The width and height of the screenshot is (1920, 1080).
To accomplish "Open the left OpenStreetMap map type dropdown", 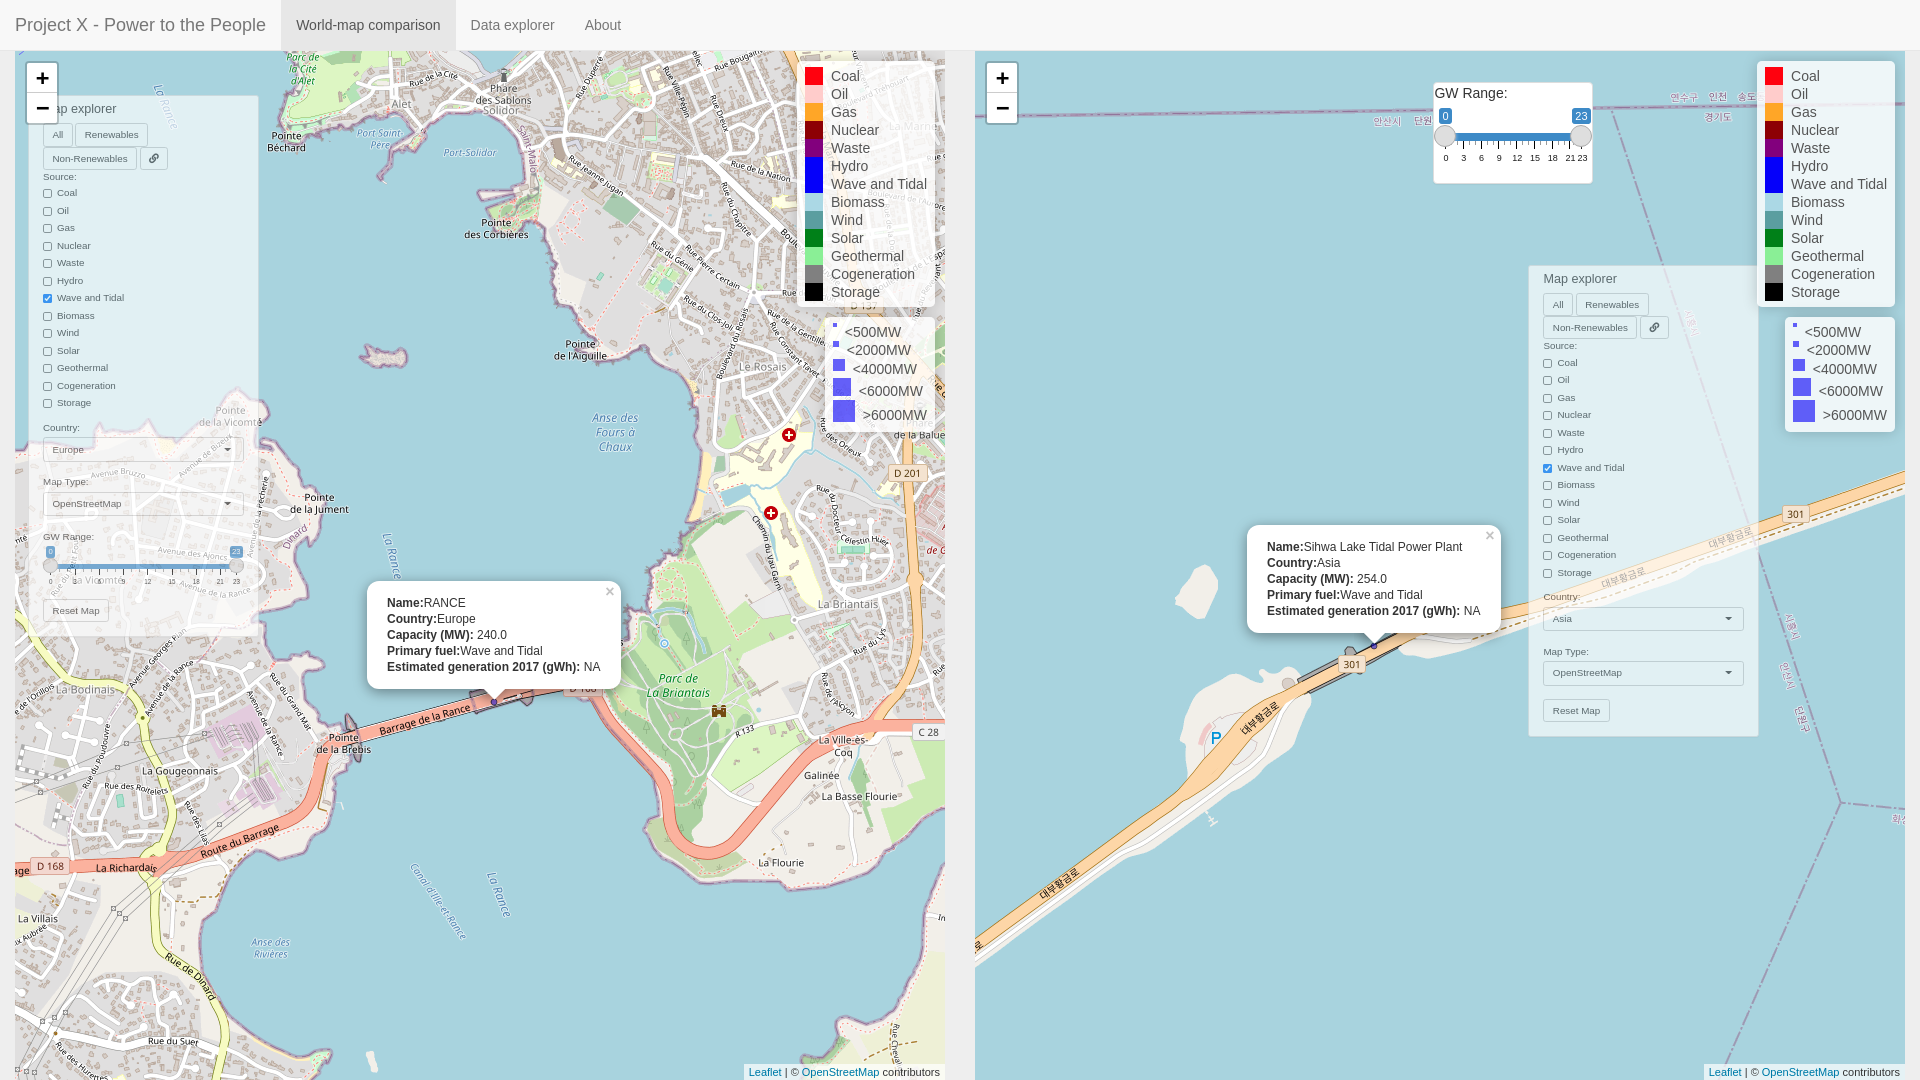I will 143,504.
